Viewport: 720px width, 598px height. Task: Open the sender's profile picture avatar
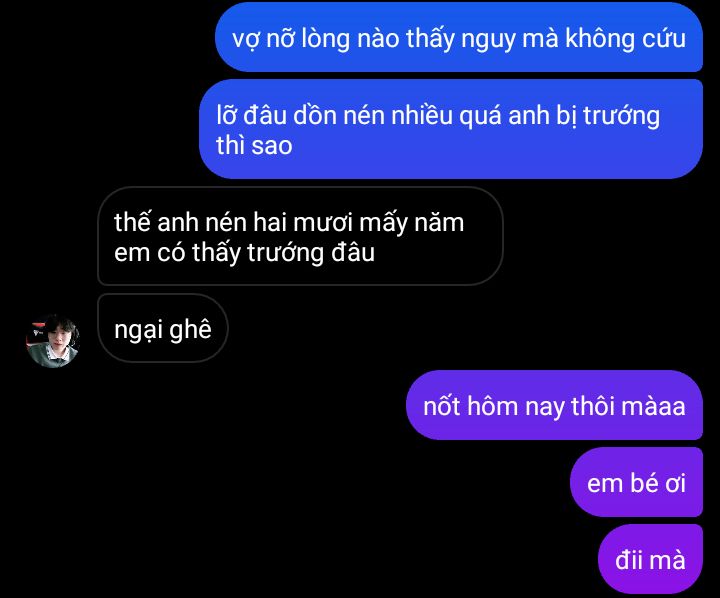pos(53,340)
